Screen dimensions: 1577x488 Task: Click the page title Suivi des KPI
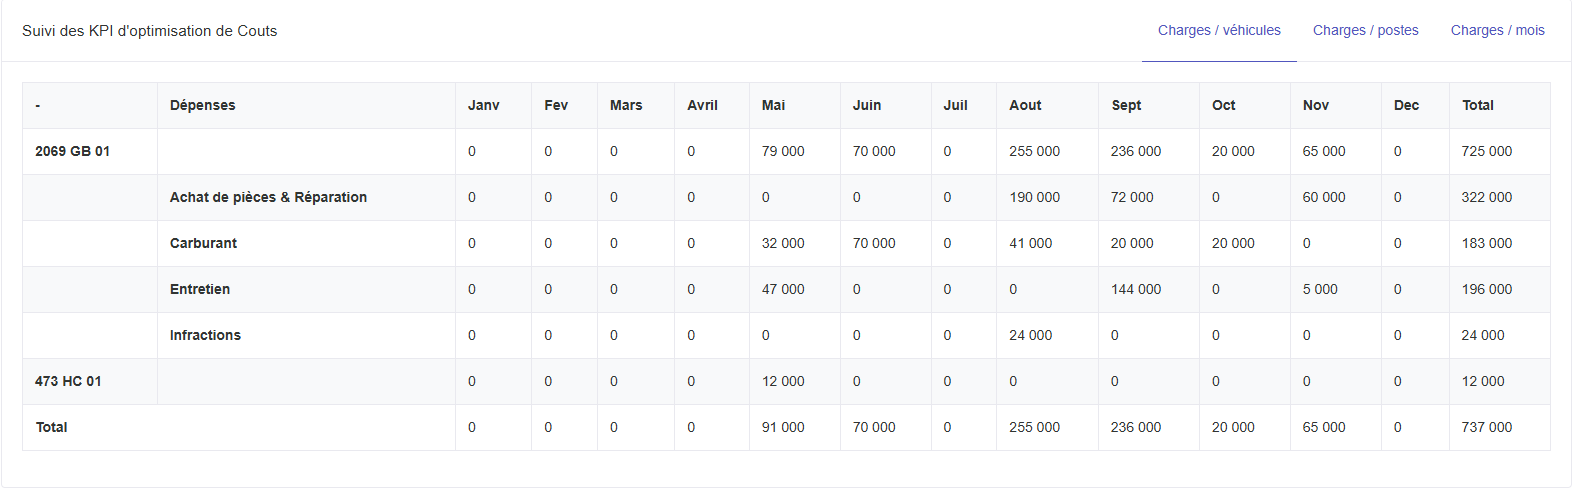(x=150, y=31)
